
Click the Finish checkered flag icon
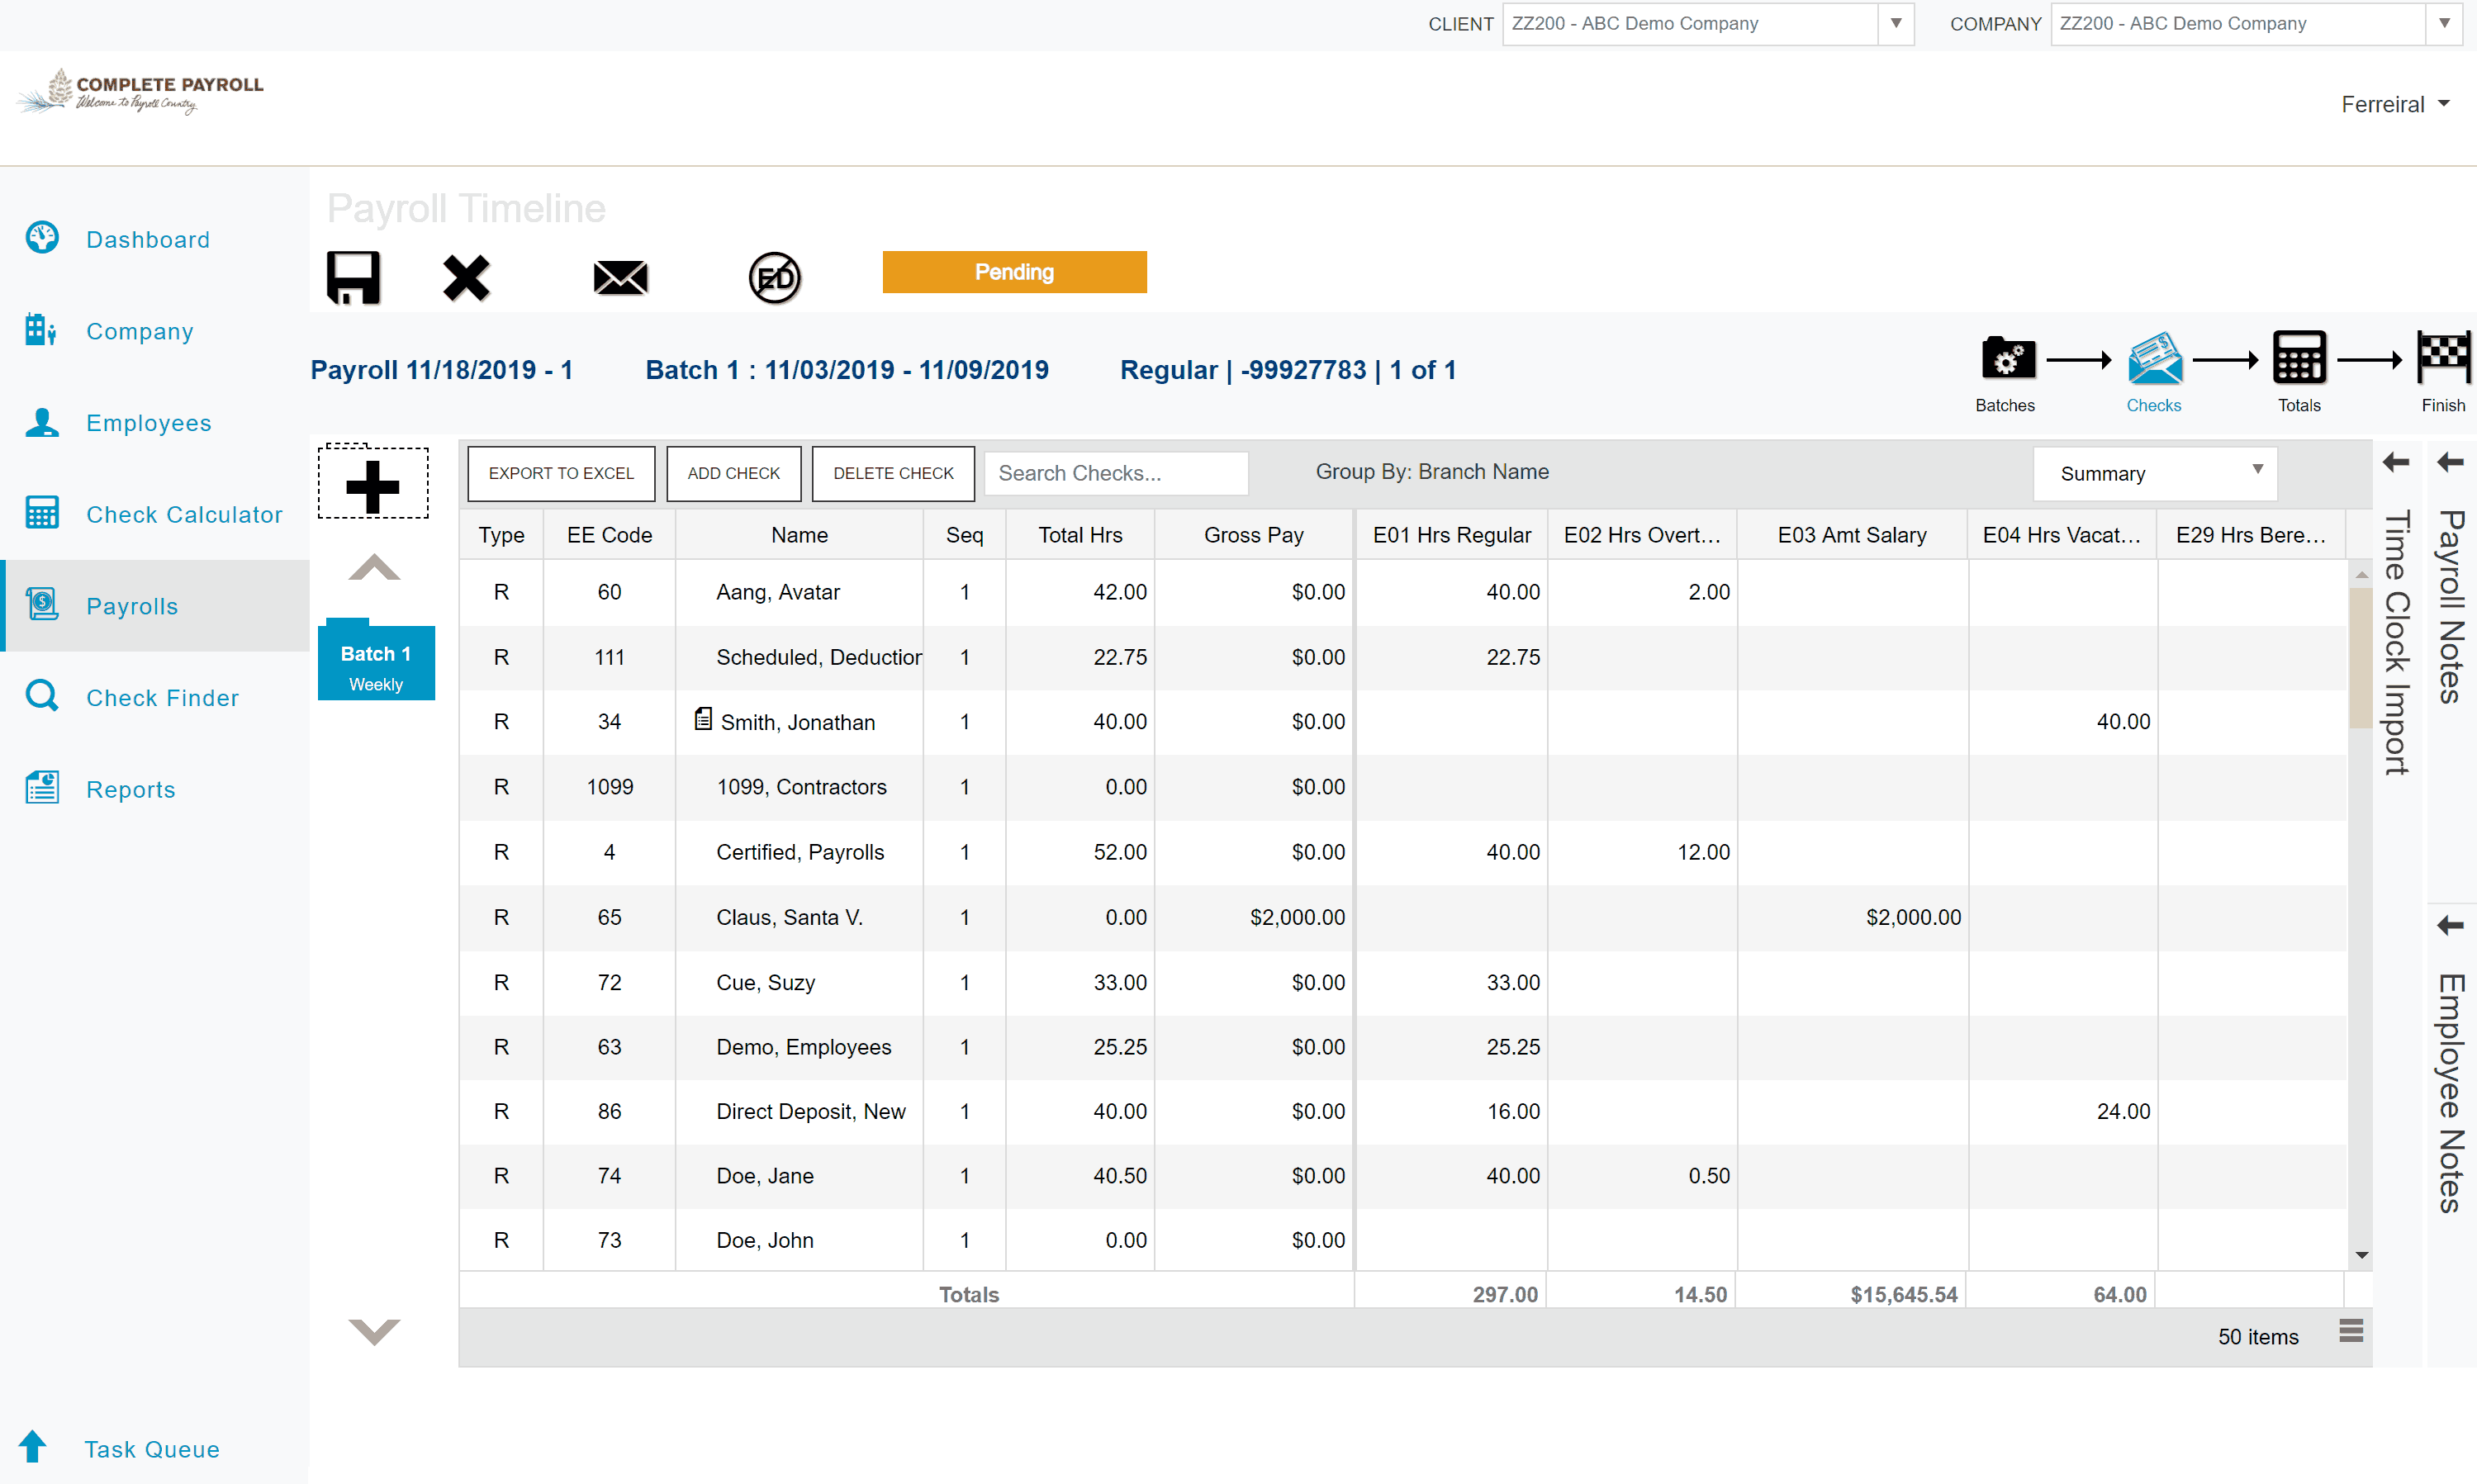point(2443,360)
